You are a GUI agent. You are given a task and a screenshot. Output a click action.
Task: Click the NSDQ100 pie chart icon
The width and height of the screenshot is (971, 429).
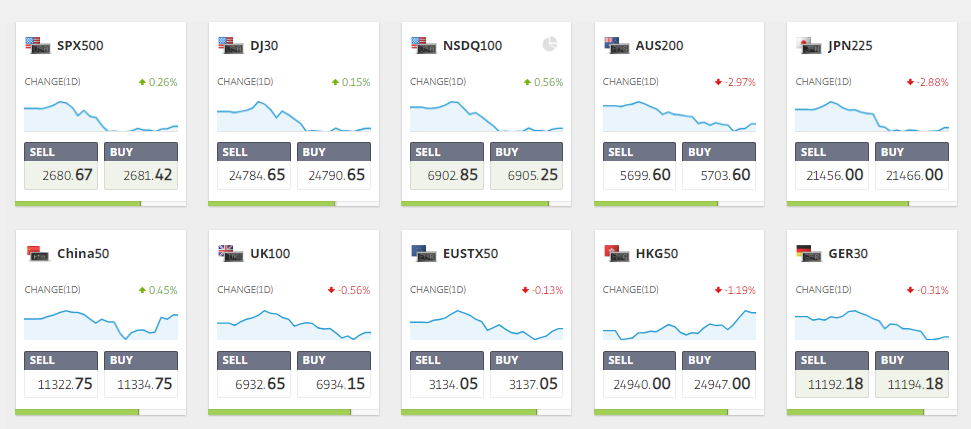pos(549,44)
